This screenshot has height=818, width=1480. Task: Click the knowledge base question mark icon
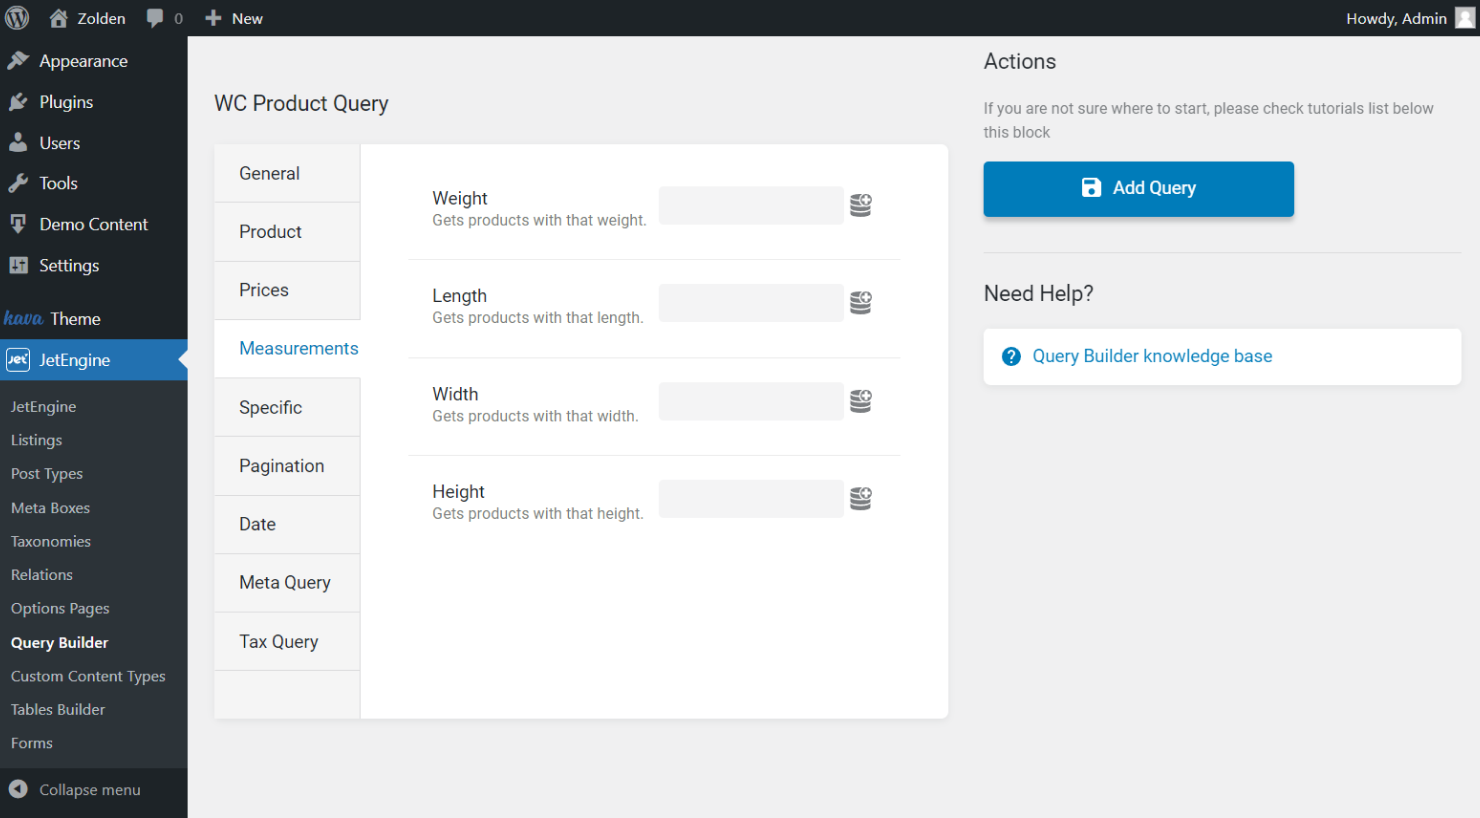coord(1011,357)
